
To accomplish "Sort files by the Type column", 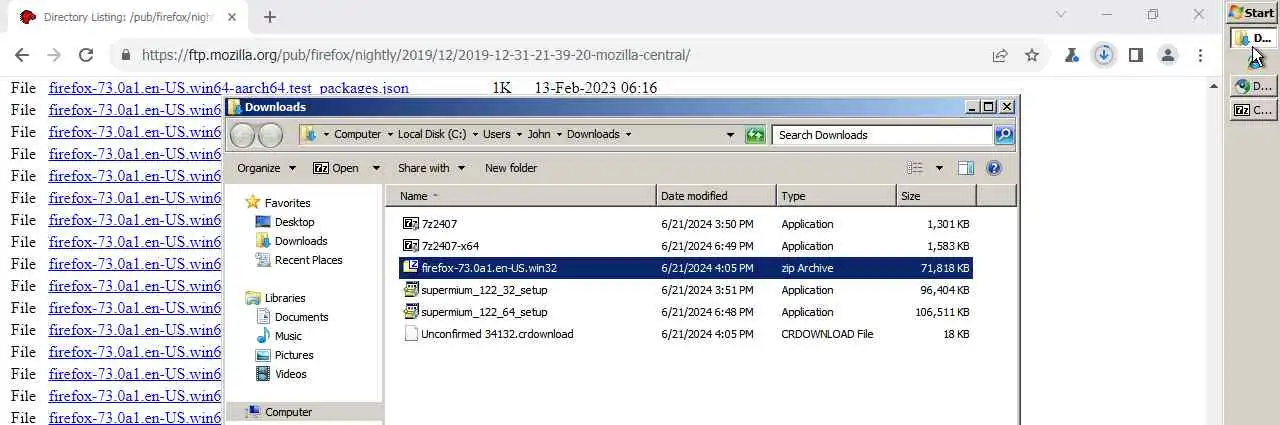I will click(836, 196).
